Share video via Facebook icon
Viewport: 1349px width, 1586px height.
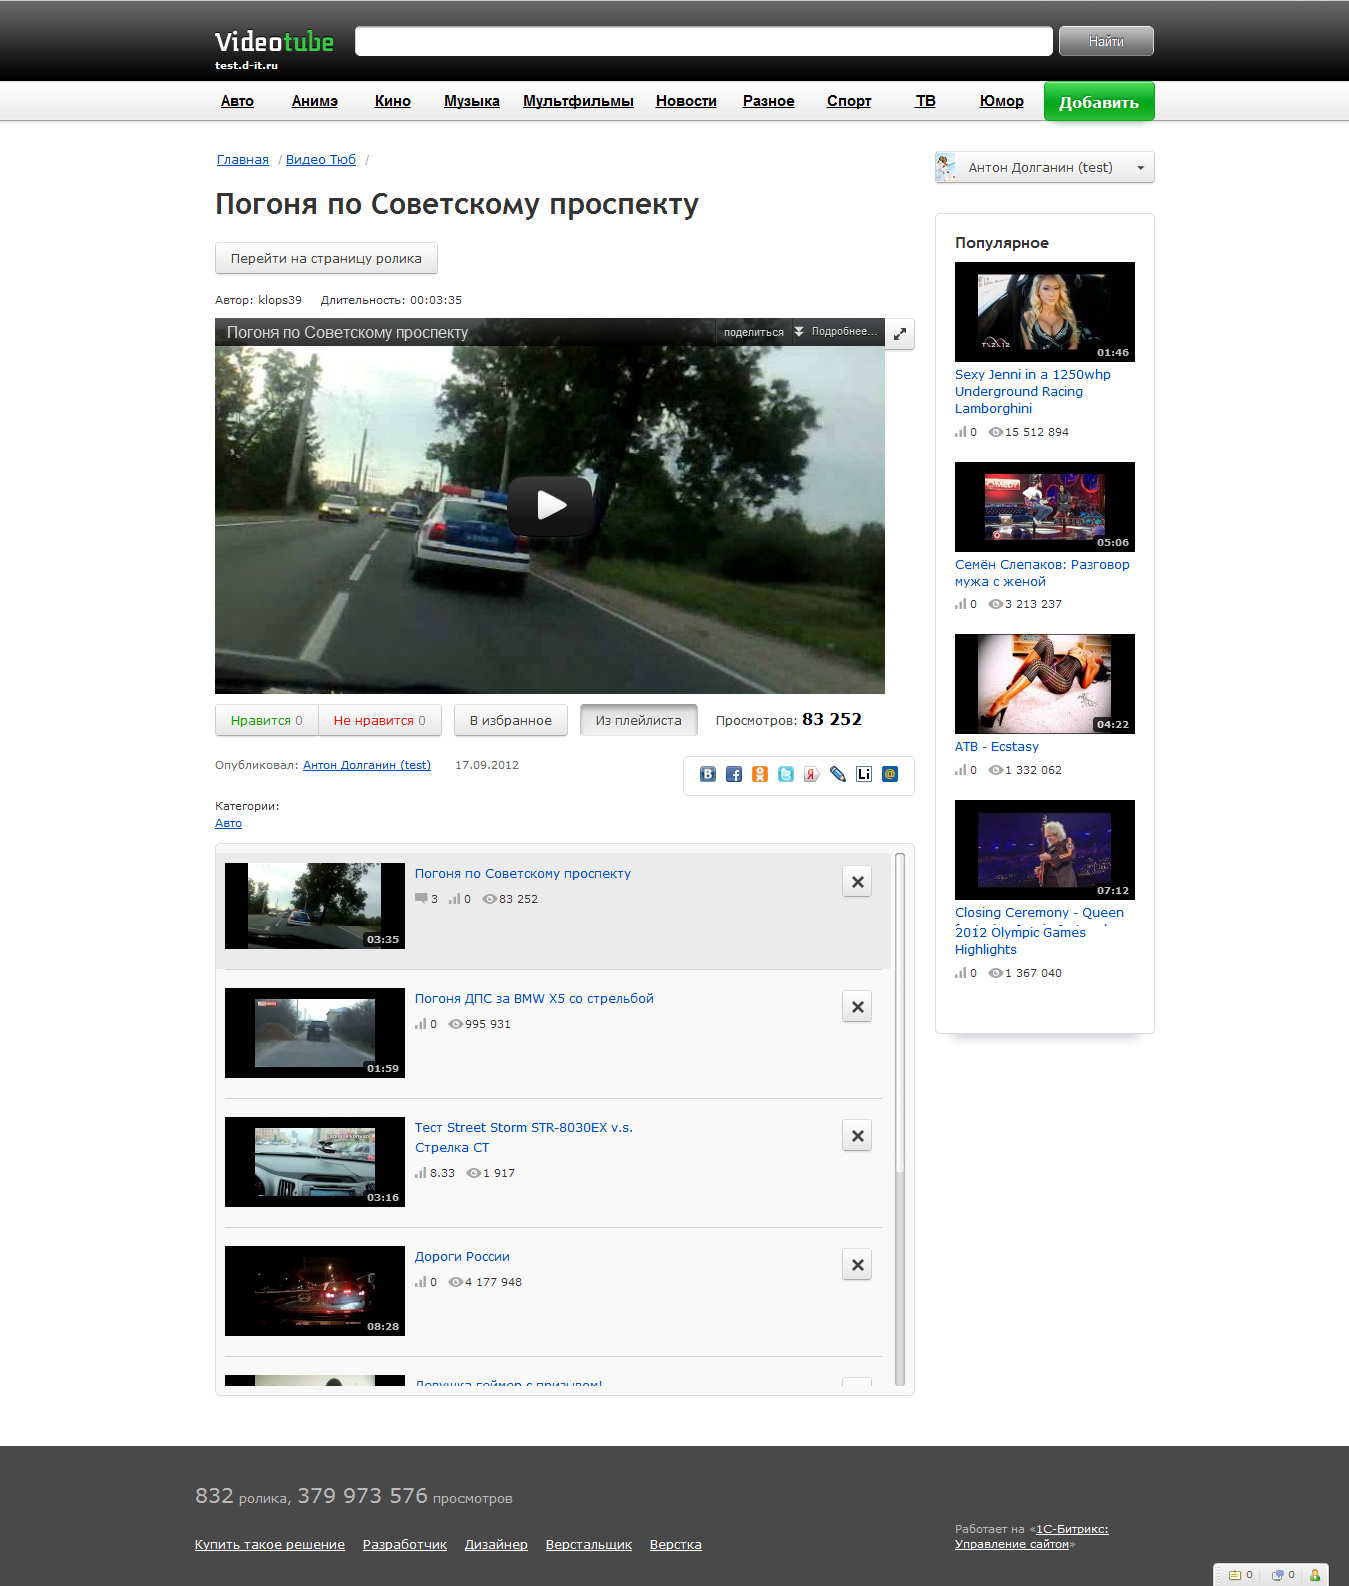734,774
